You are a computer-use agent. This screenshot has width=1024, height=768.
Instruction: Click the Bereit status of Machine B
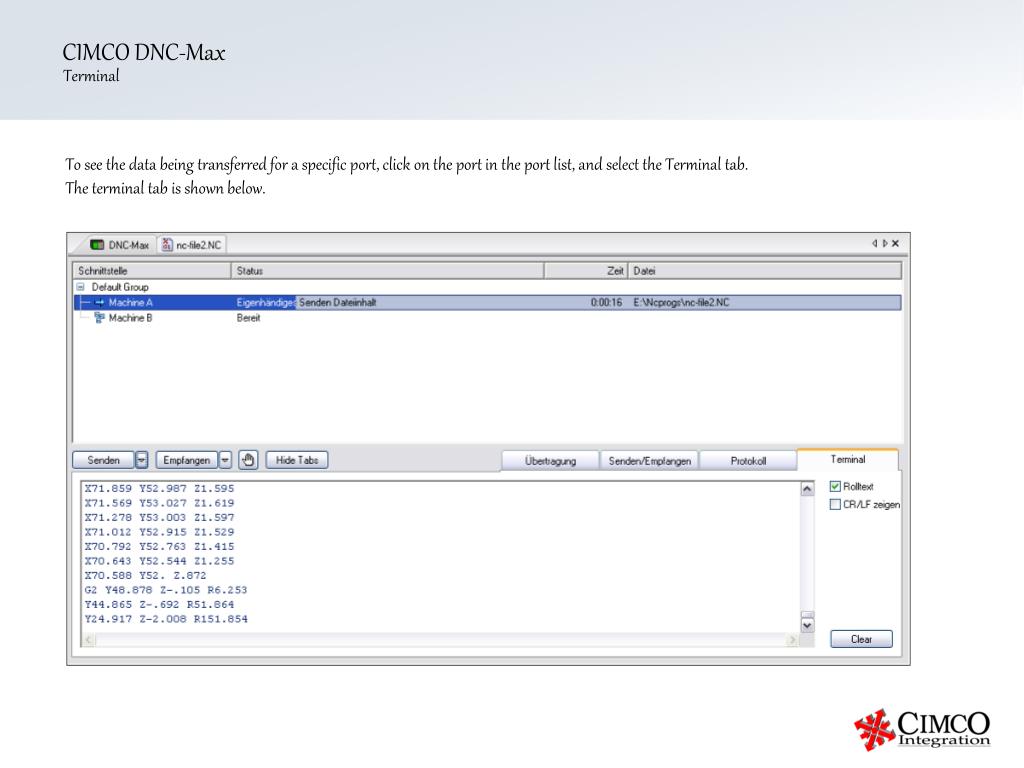pyautogui.click(x=248, y=318)
